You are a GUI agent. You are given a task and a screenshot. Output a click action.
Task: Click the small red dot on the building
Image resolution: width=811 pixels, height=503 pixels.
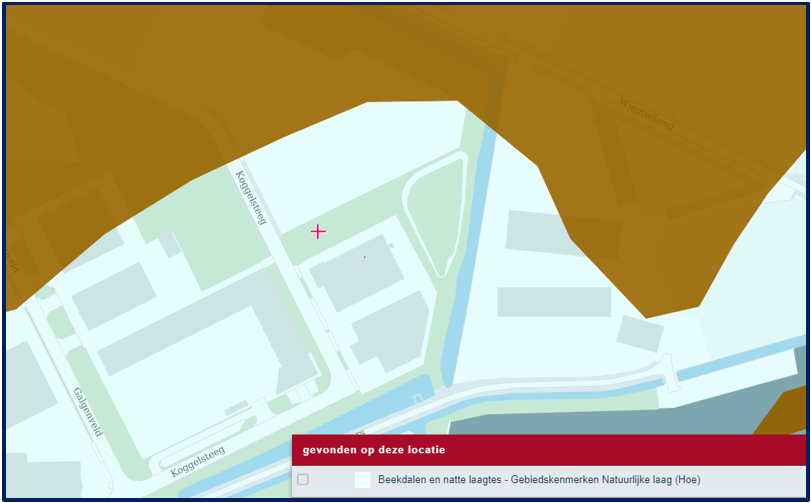364,257
